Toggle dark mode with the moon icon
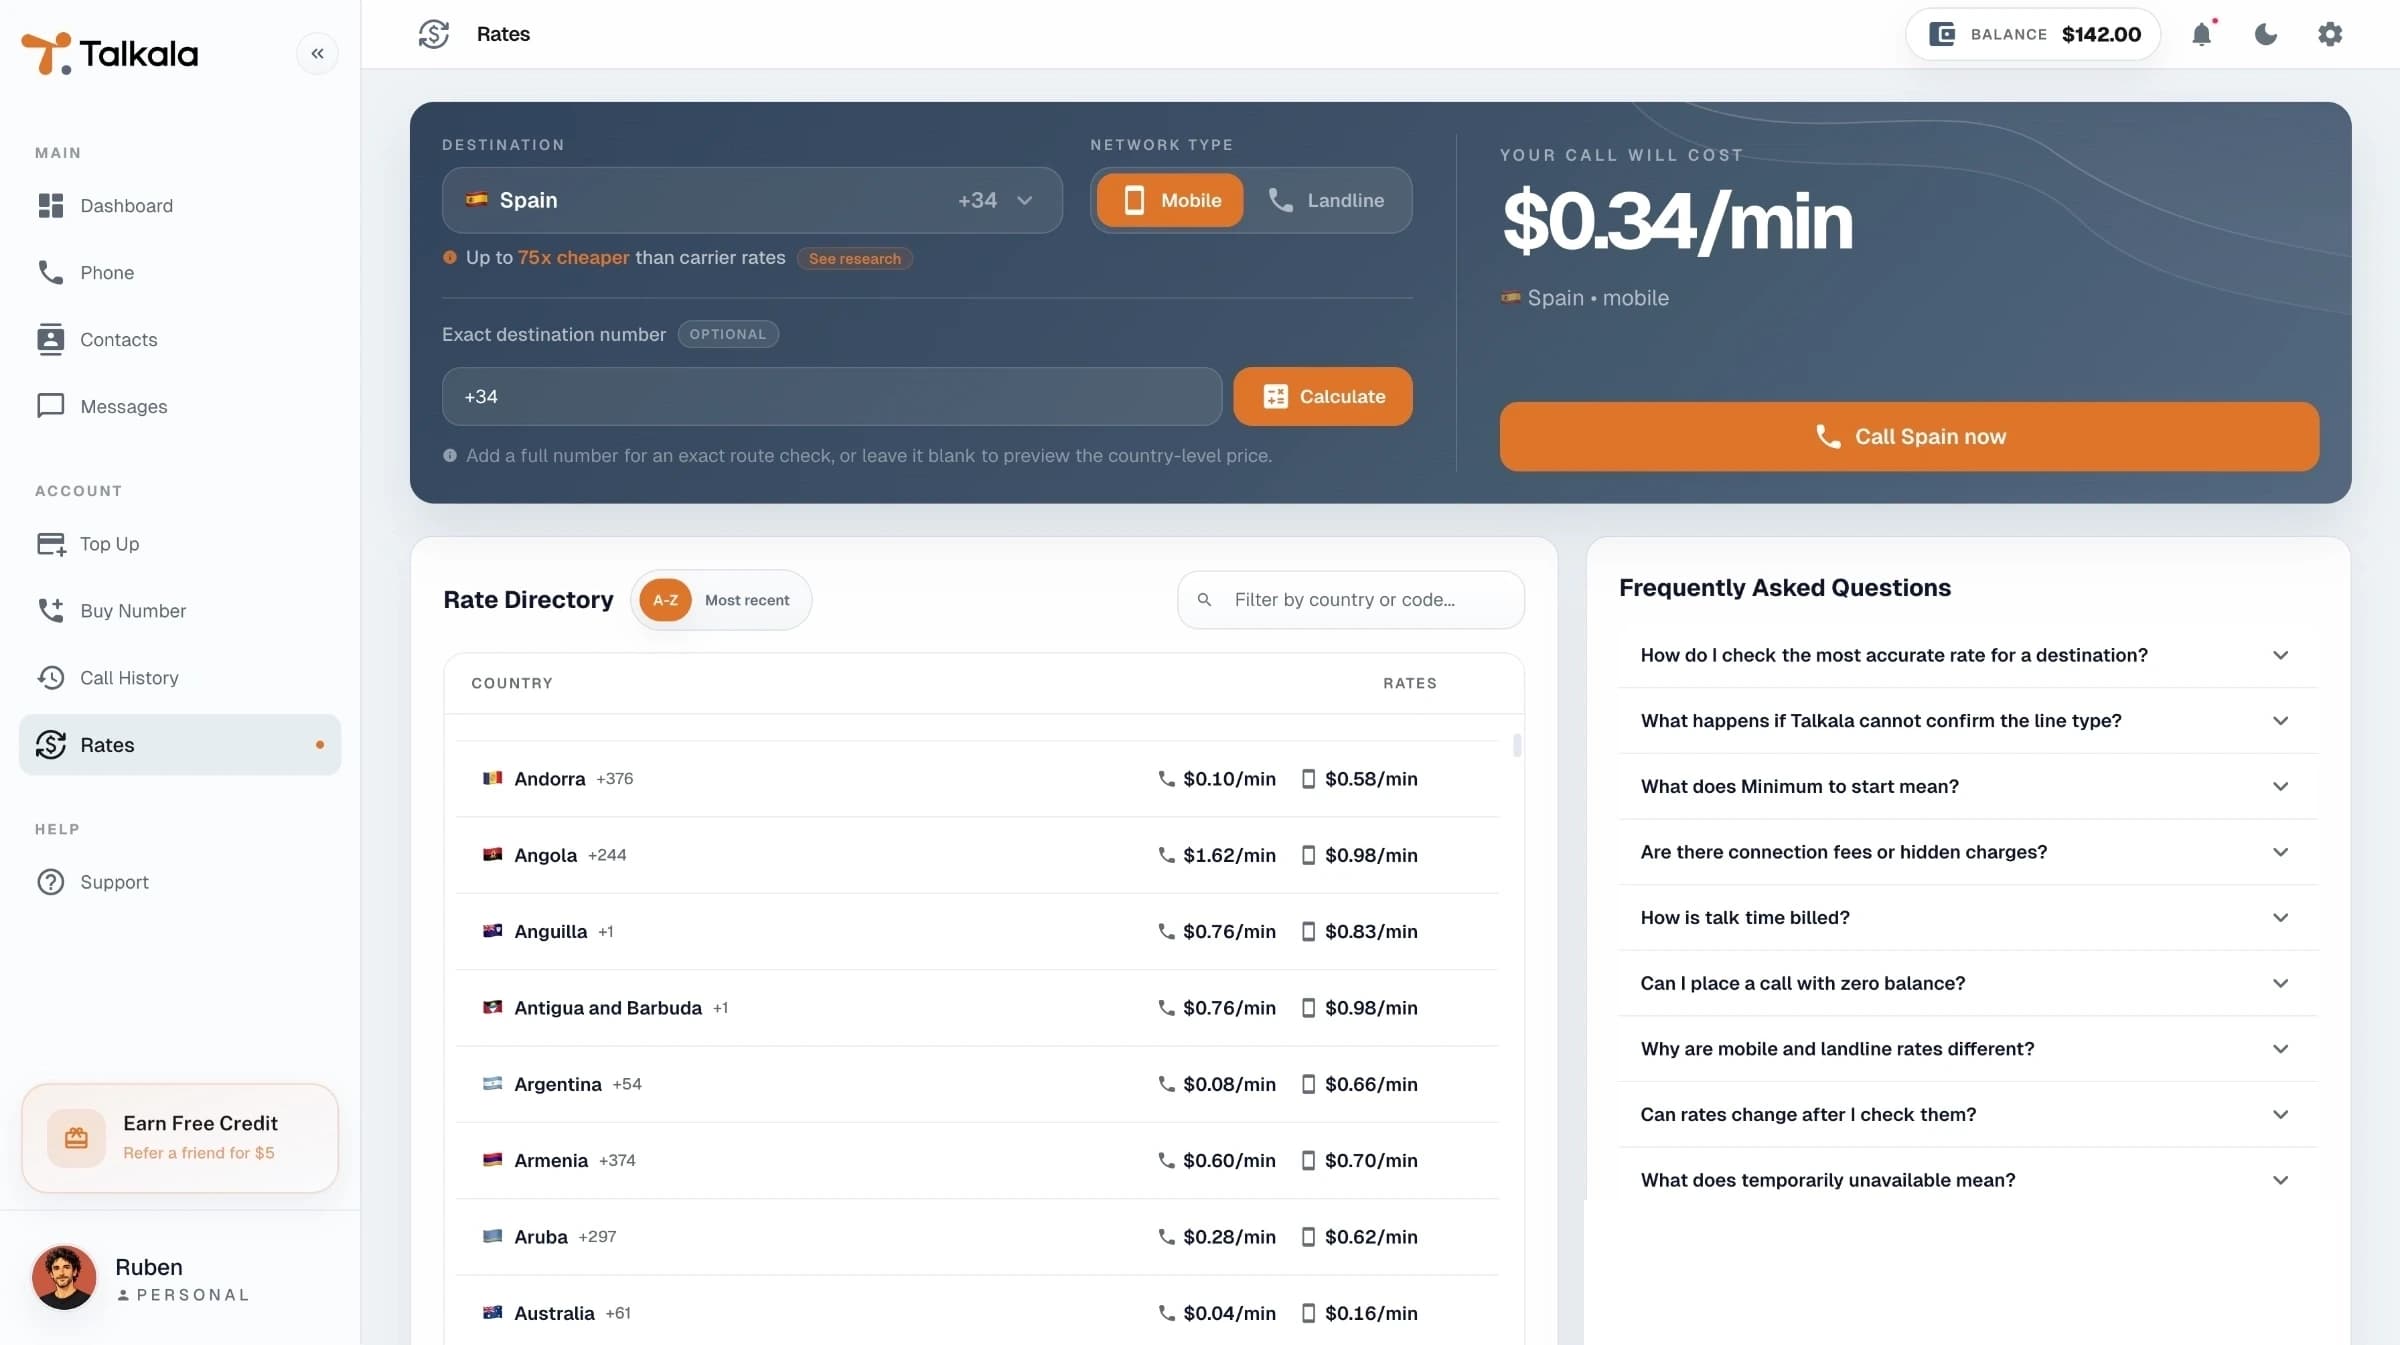The image size is (2400, 1345). (2266, 34)
